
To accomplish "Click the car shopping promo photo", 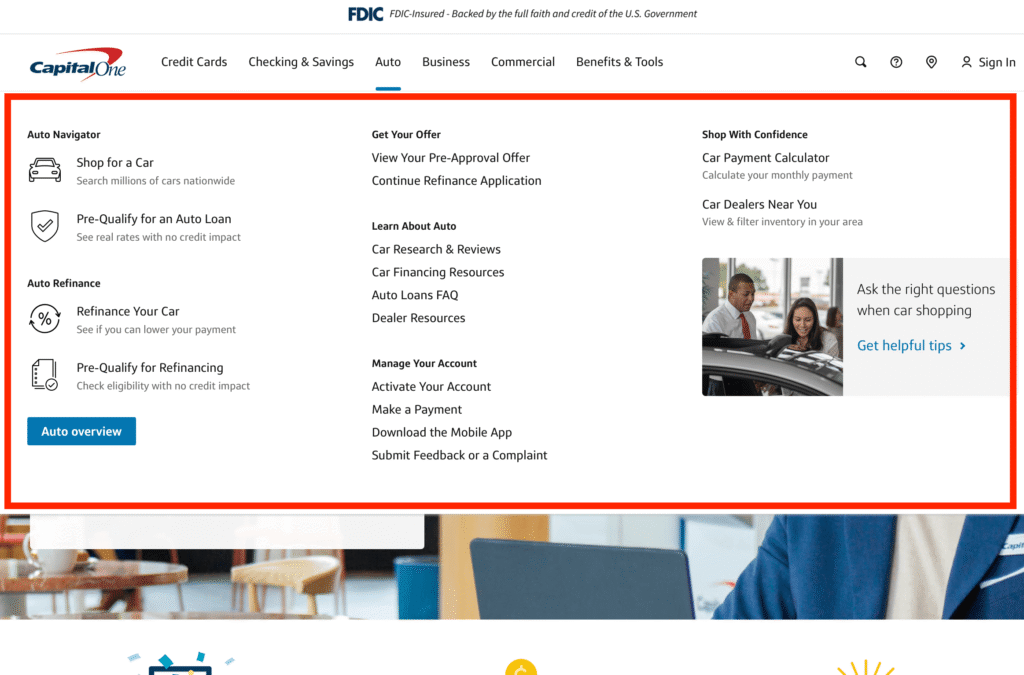I will (x=772, y=327).
